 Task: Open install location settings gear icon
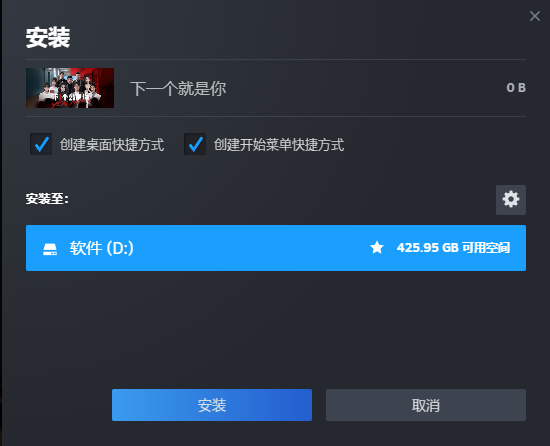tap(511, 200)
